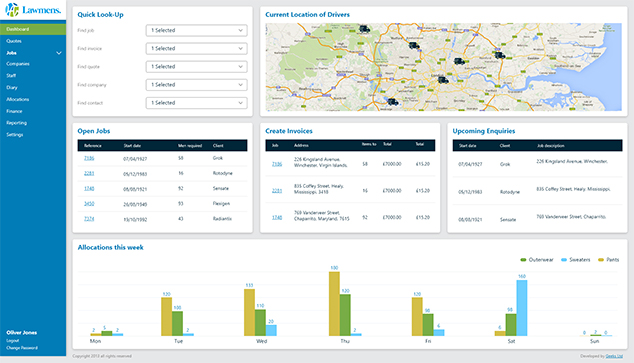Viewport: 634px width, 363px height.
Task: Click the 07/04/1927 date in Upcoming Enquiries
Action: 470,165
